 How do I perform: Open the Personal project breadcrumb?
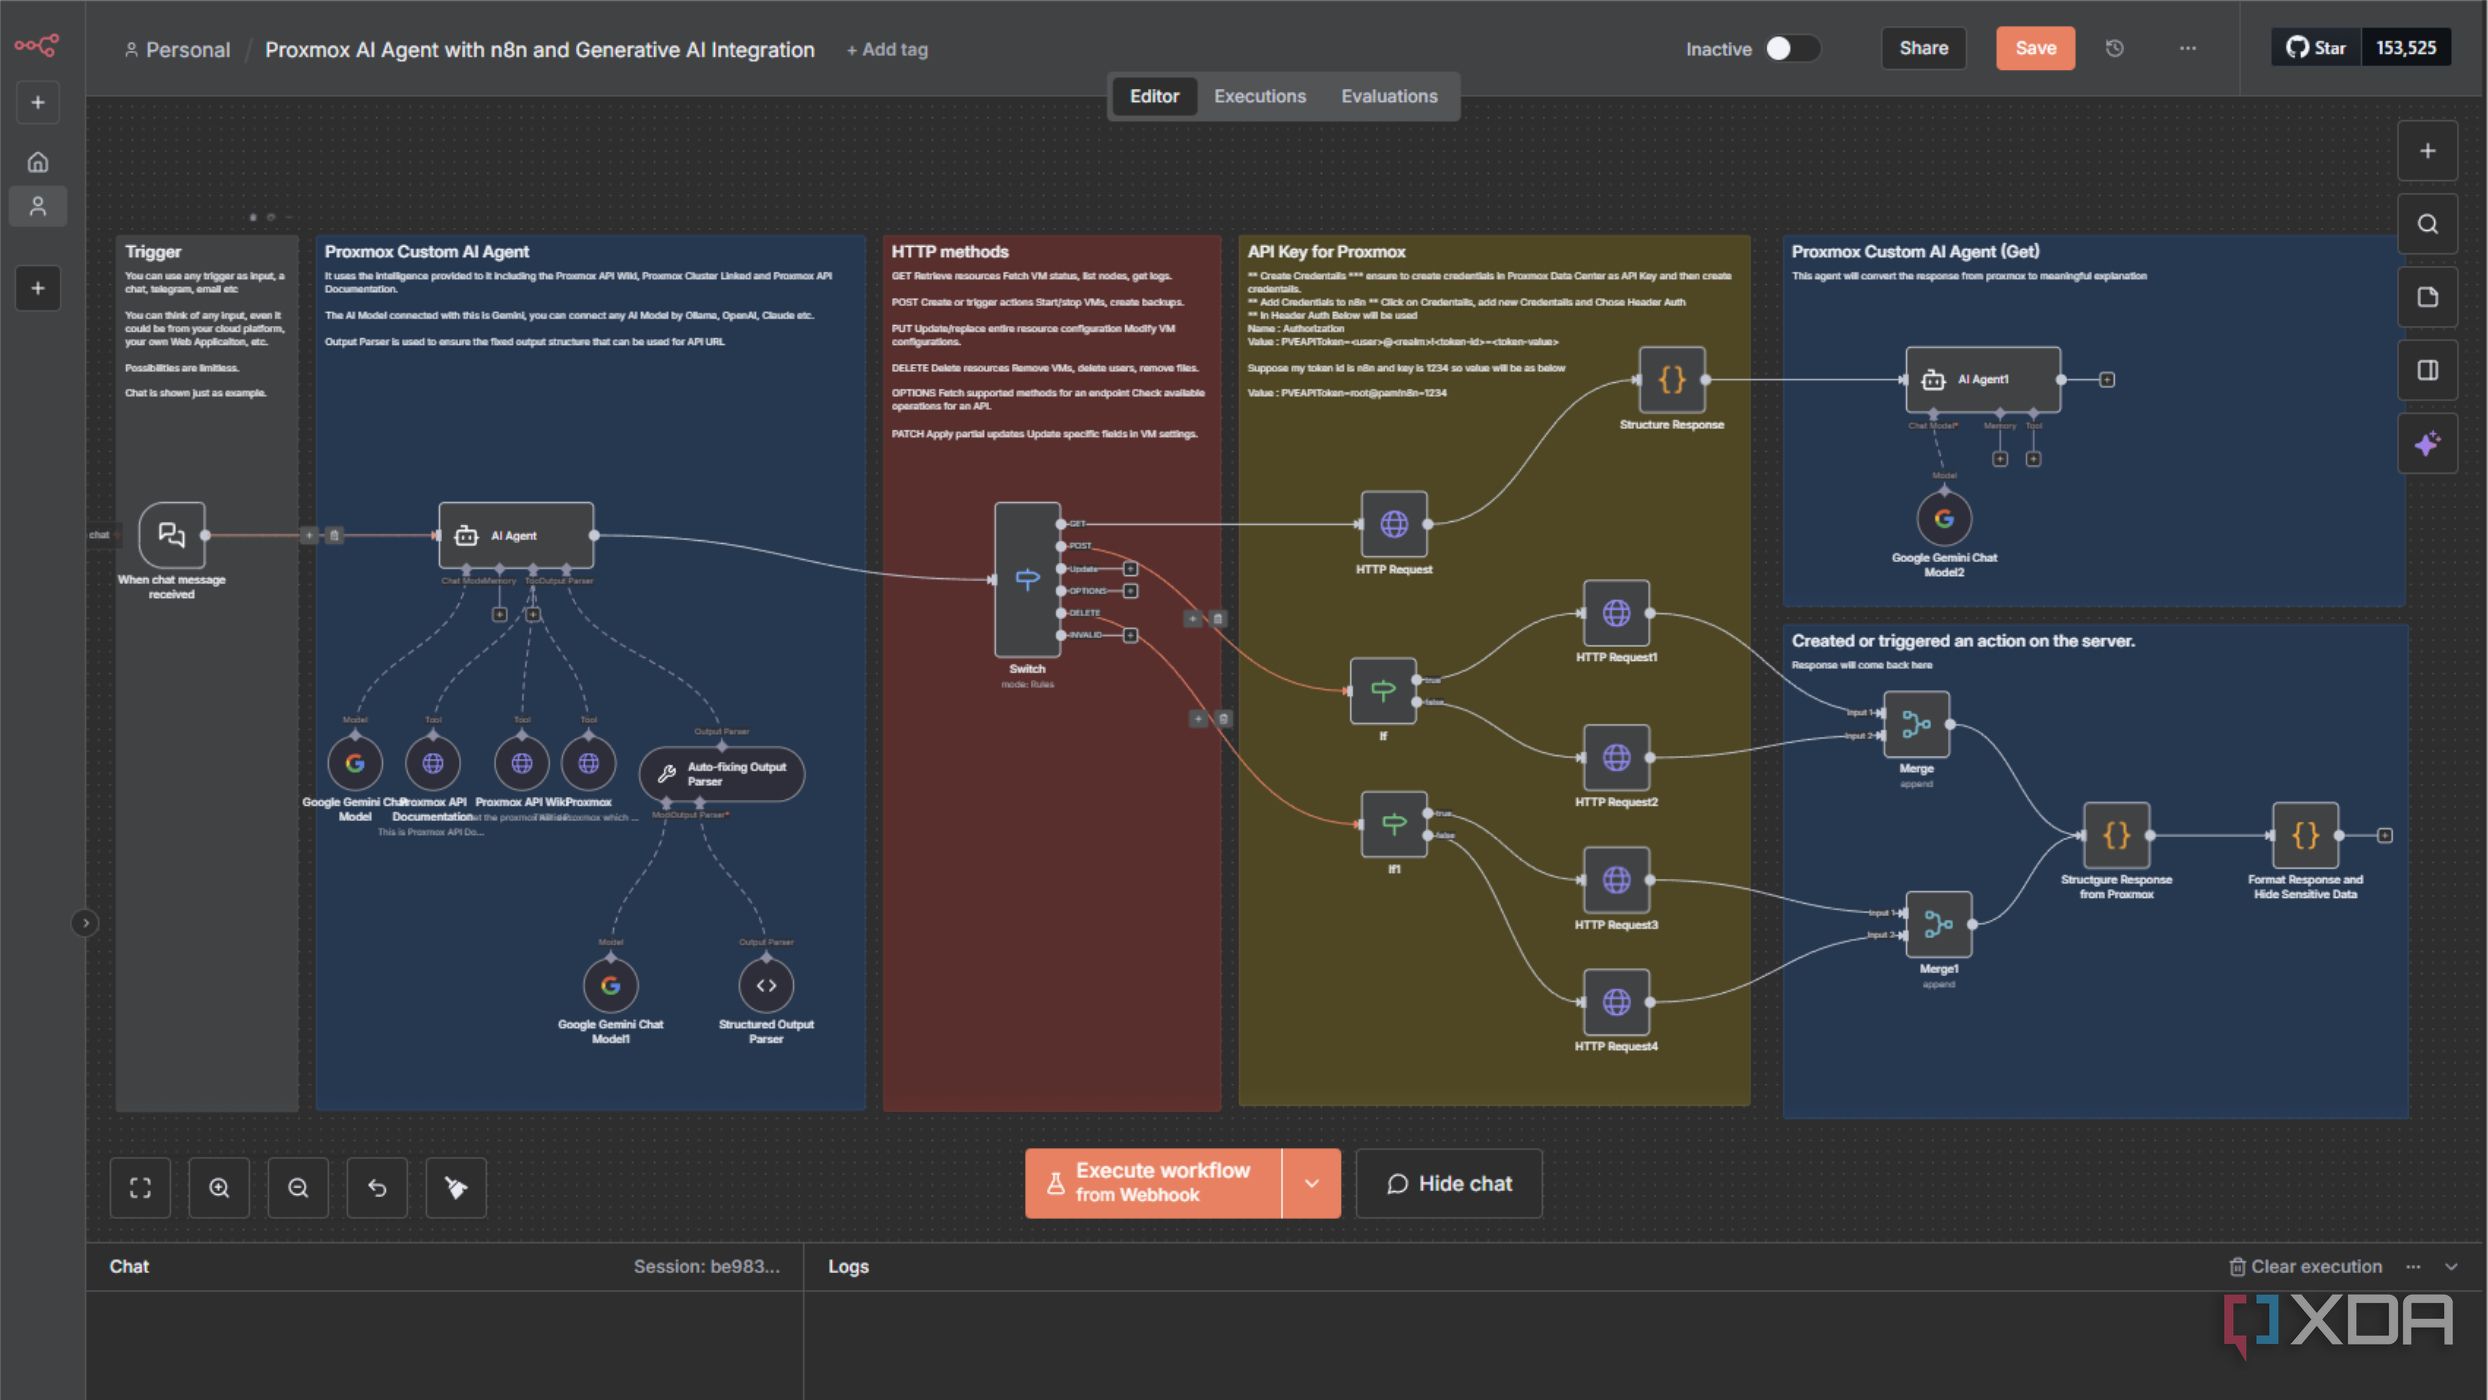coord(177,49)
